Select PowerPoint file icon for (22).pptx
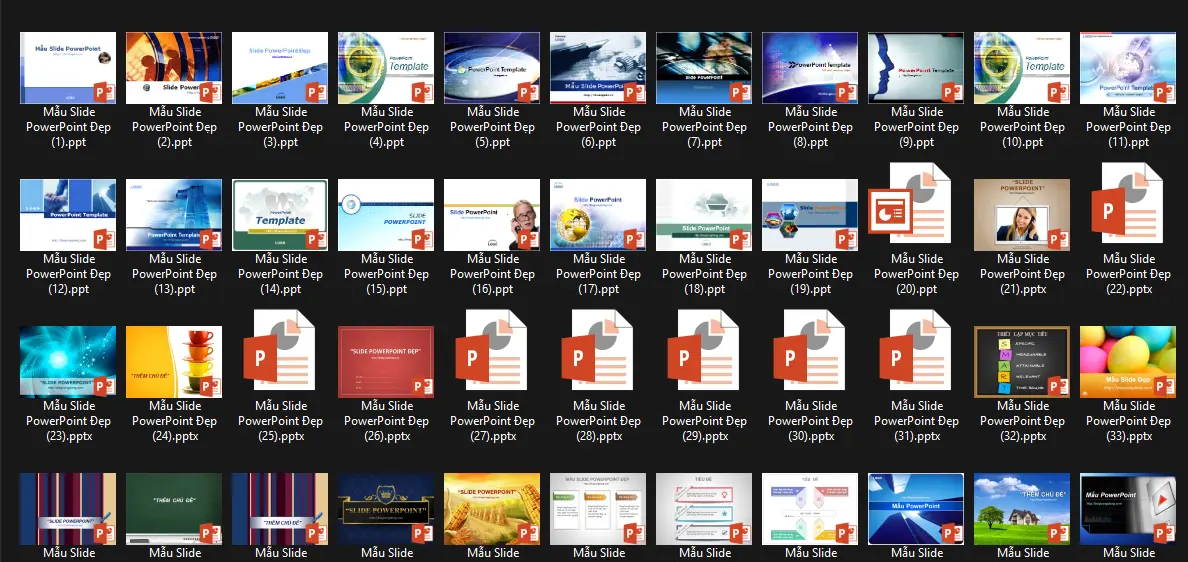Image resolution: width=1188 pixels, height=562 pixels. (1127, 205)
